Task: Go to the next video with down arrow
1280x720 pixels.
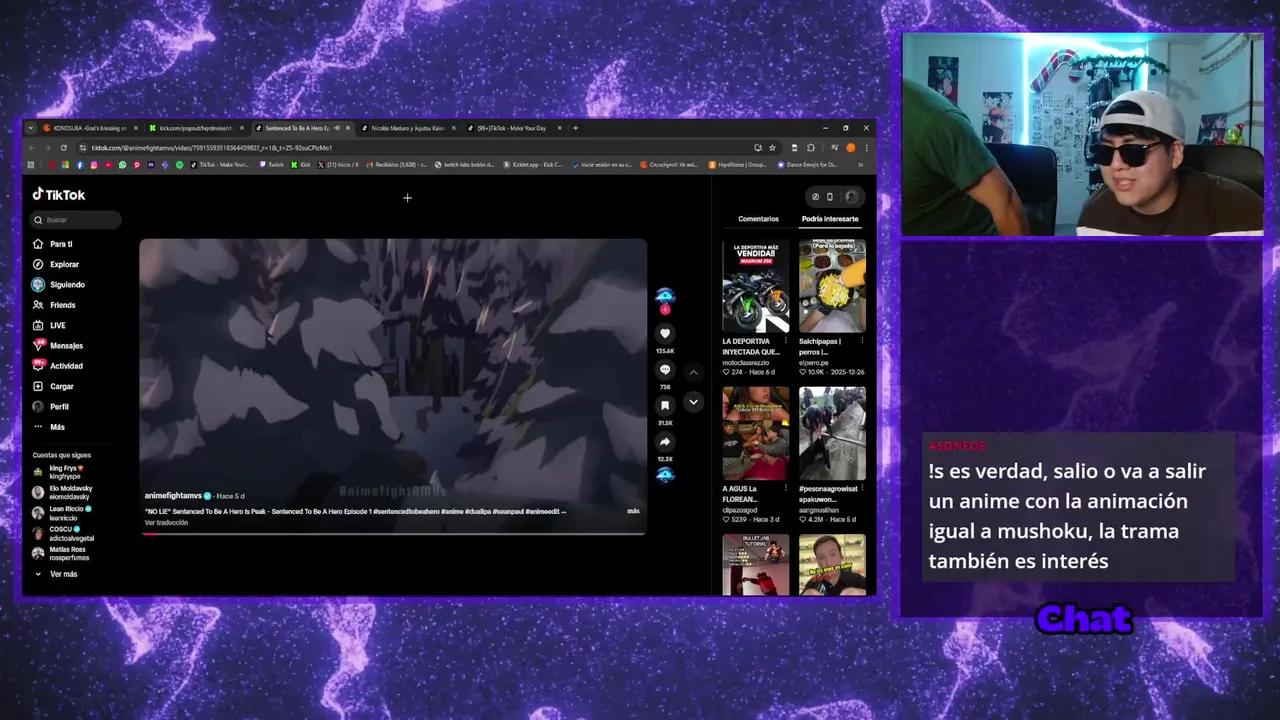Action: (693, 402)
